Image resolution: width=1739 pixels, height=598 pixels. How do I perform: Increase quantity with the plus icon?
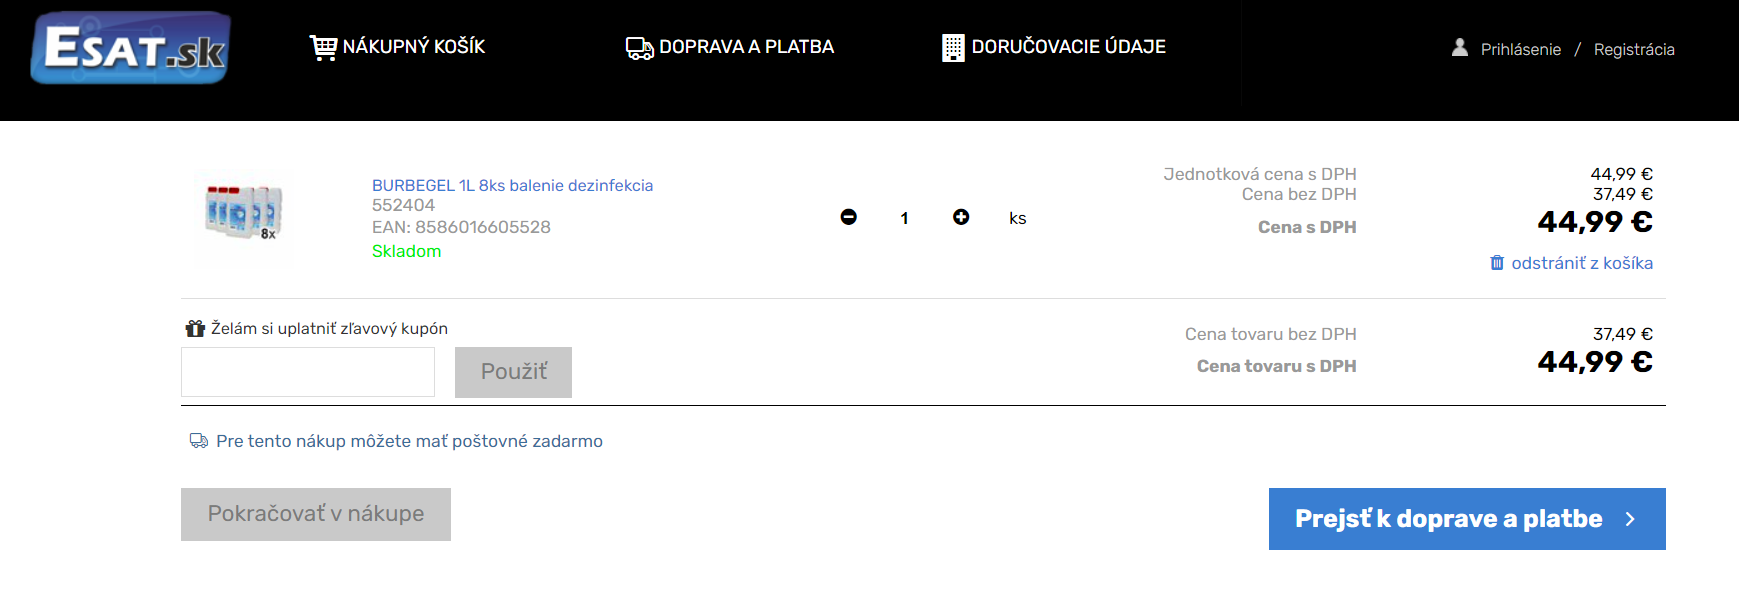(x=960, y=217)
